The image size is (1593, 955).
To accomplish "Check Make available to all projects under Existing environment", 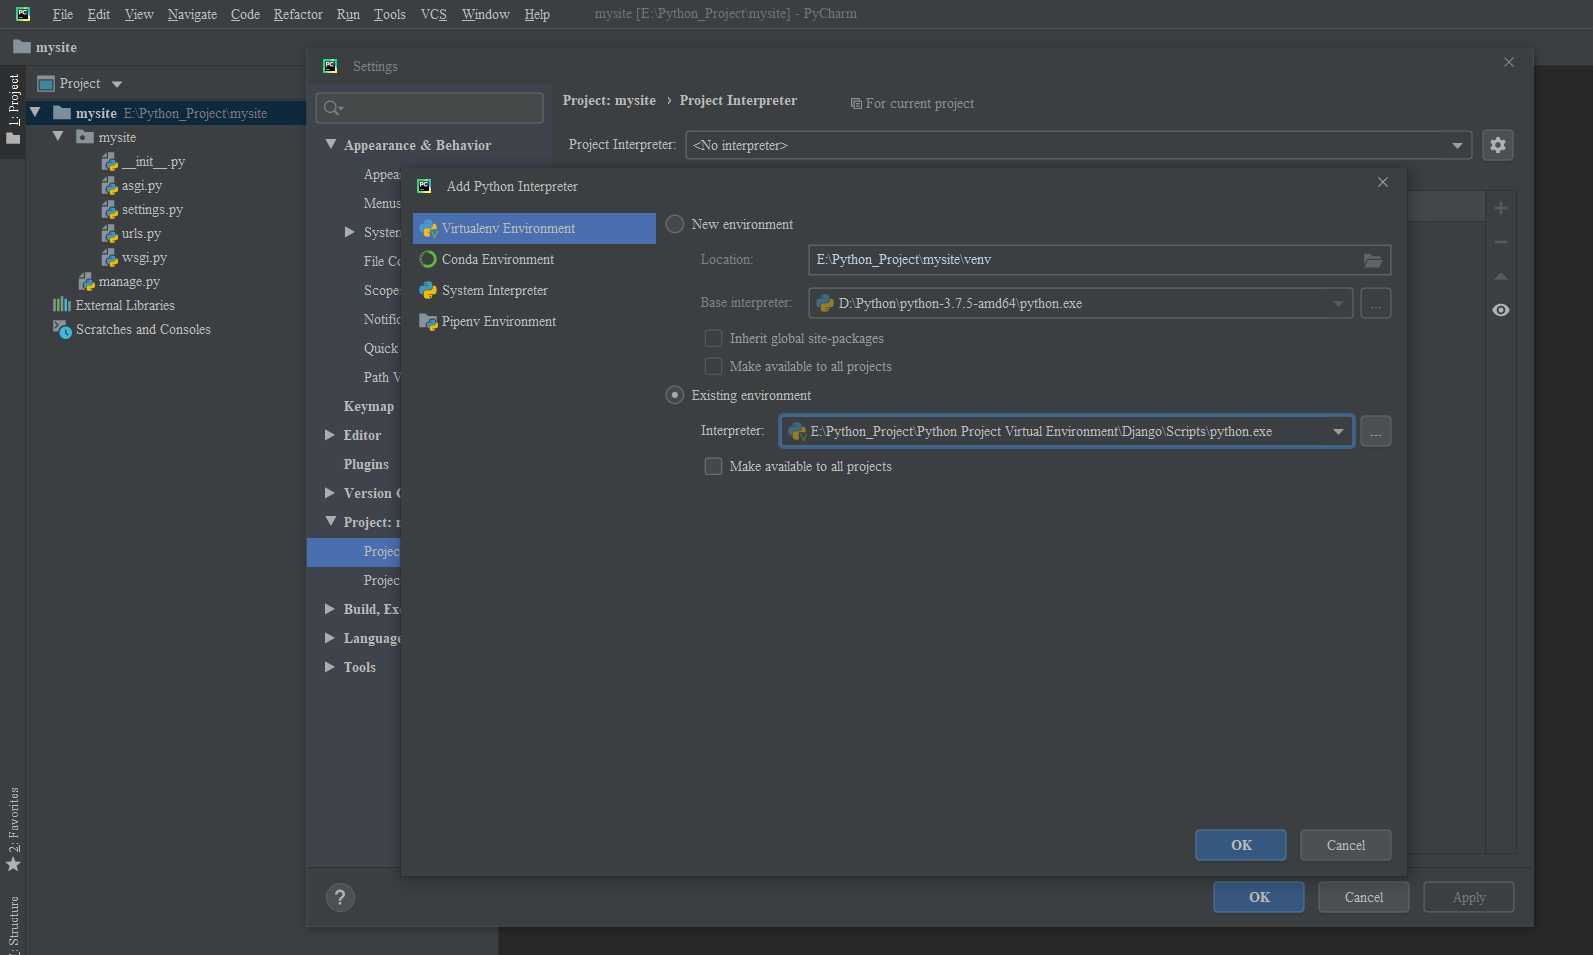I will coord(713,466).
